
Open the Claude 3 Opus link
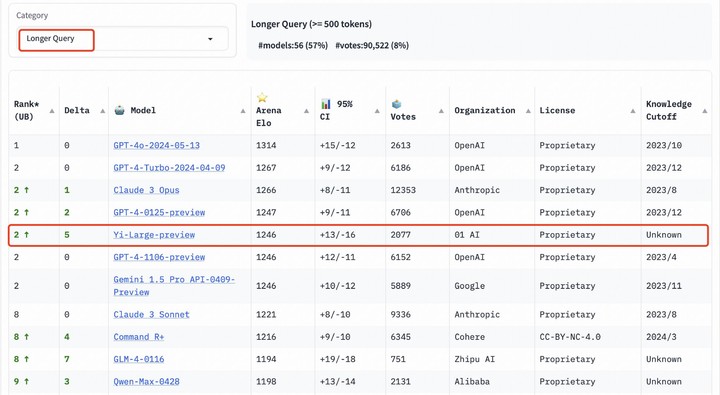point(146,190)
